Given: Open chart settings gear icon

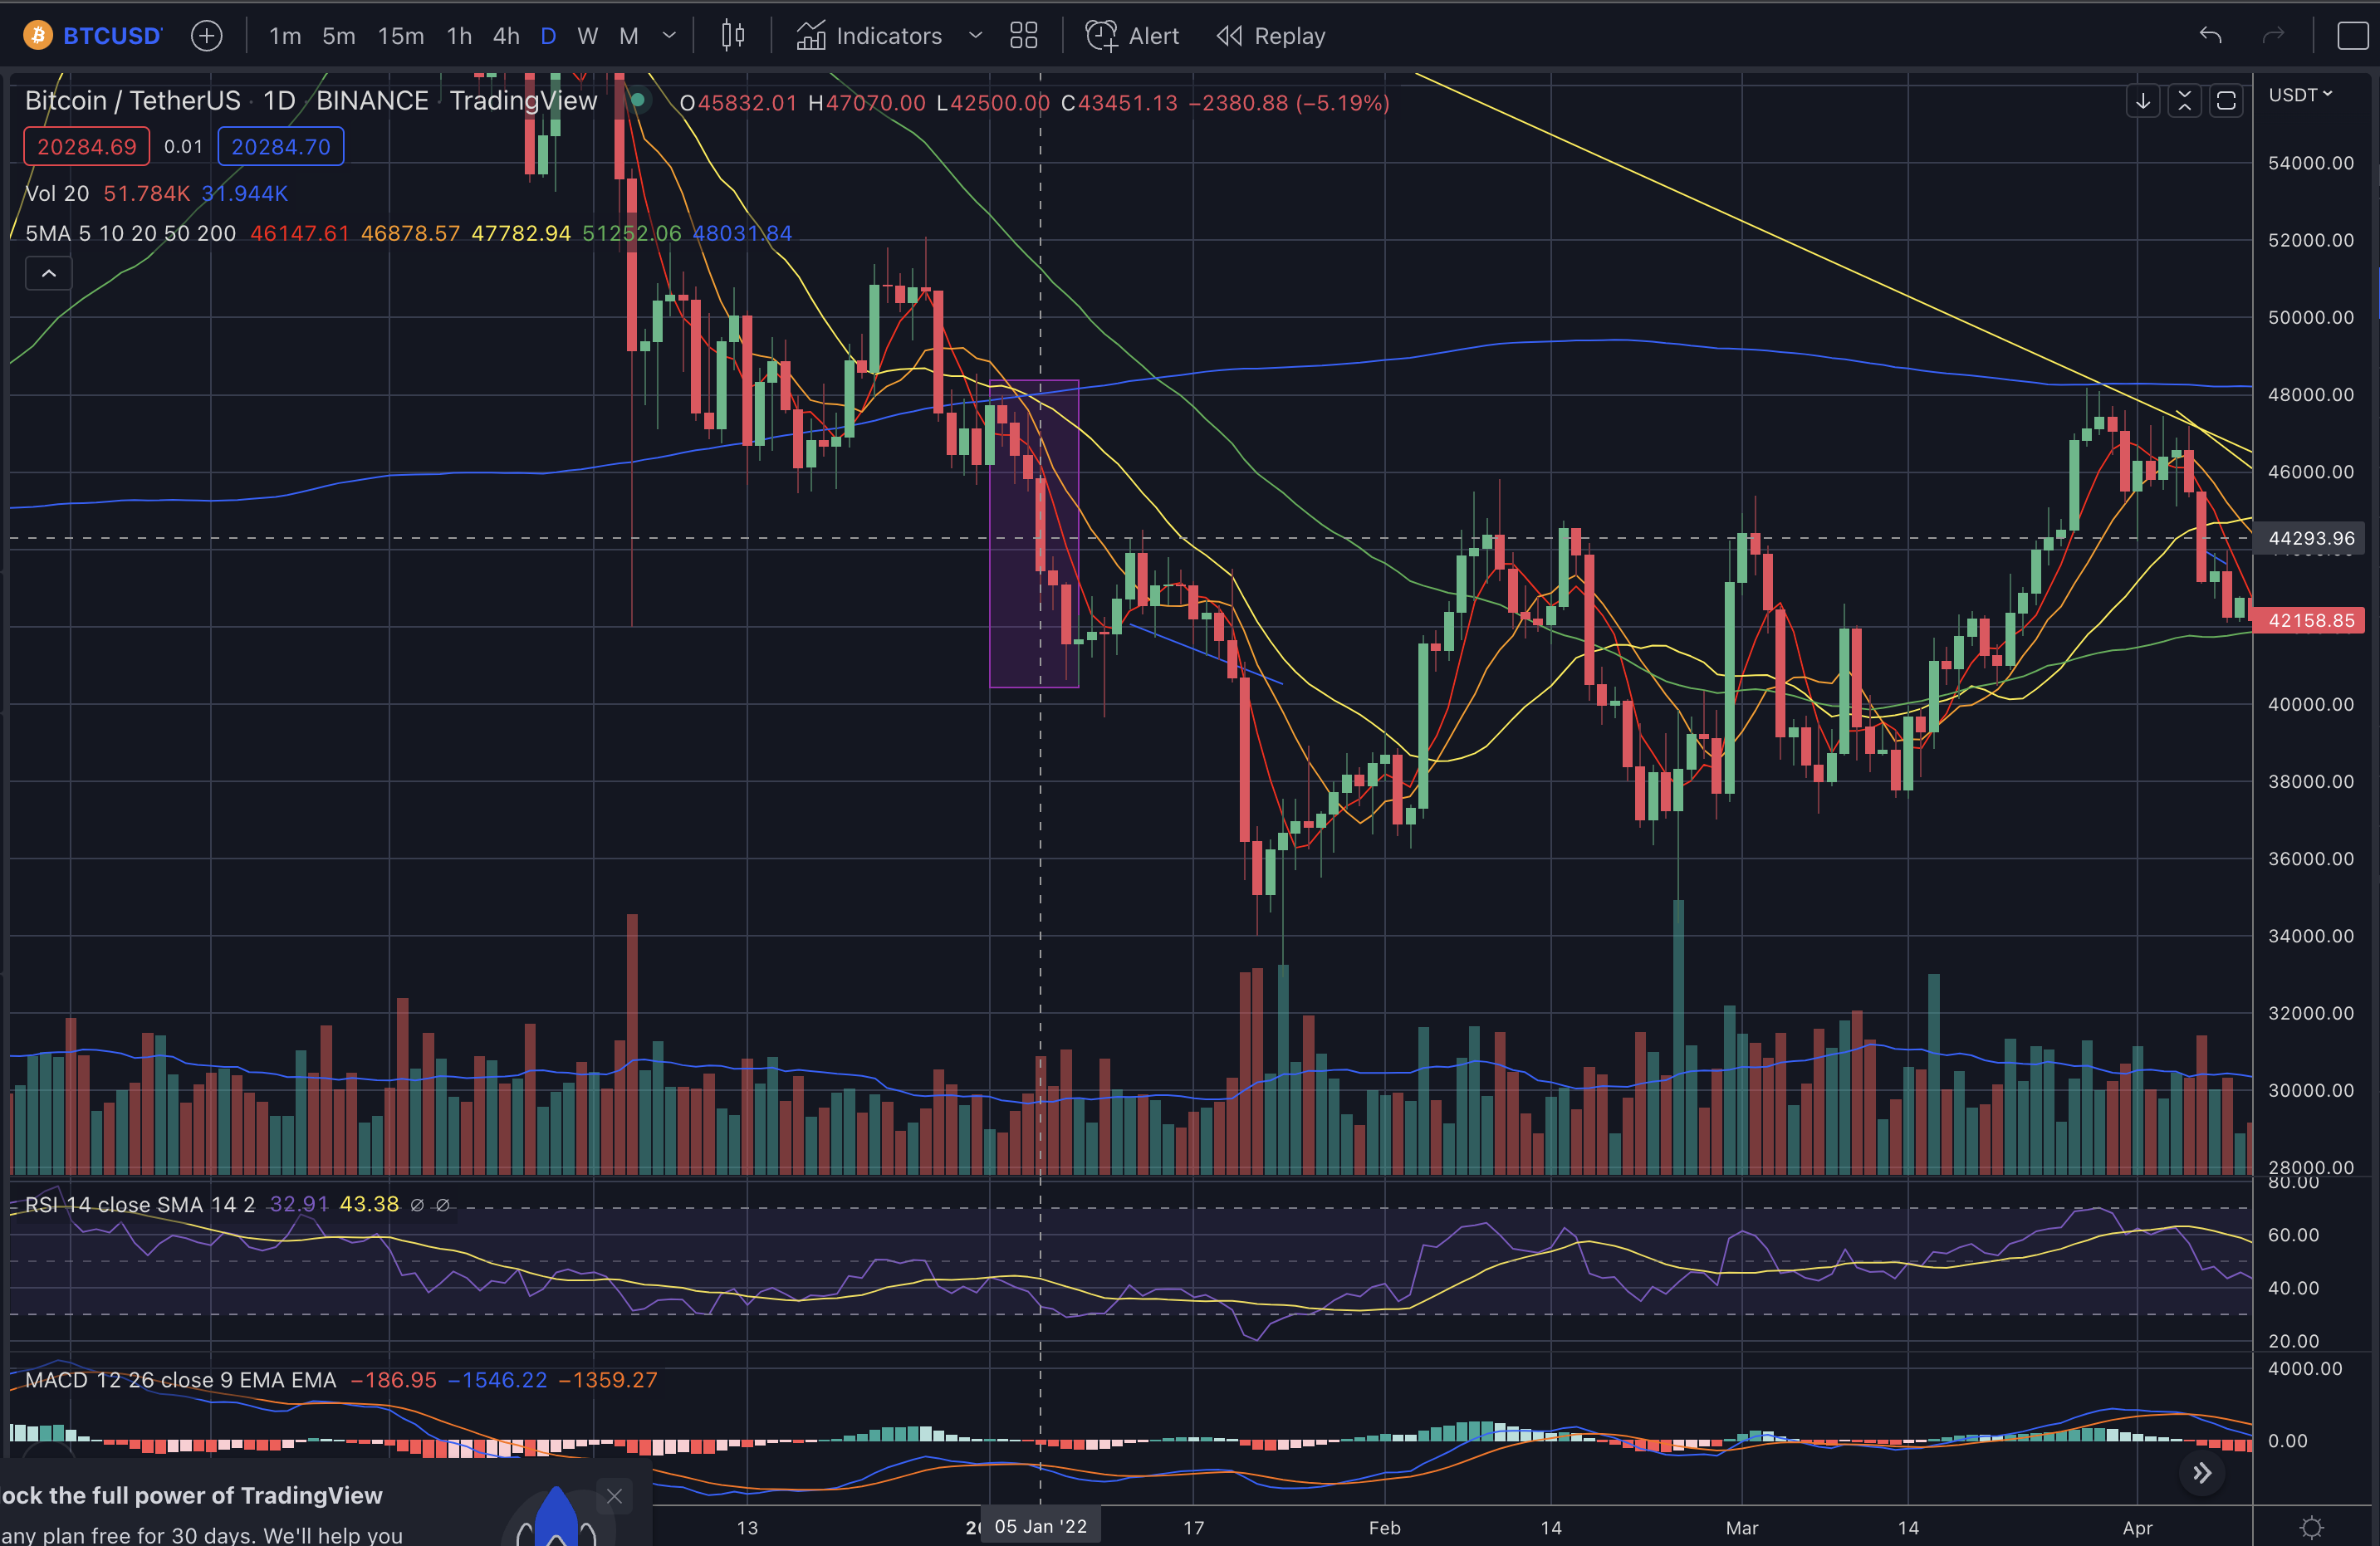Looking at the screenshot, I should tap(2311, 1527).
